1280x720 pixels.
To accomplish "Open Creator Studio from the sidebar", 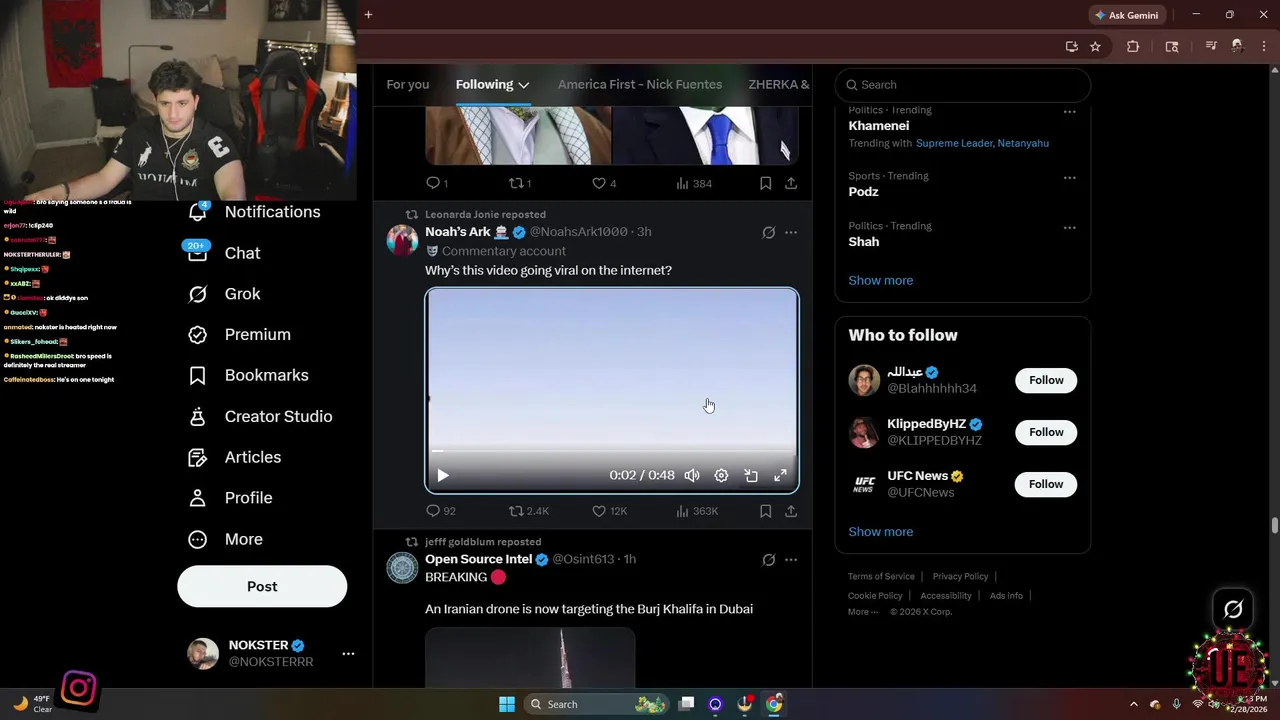I will 260,416.
